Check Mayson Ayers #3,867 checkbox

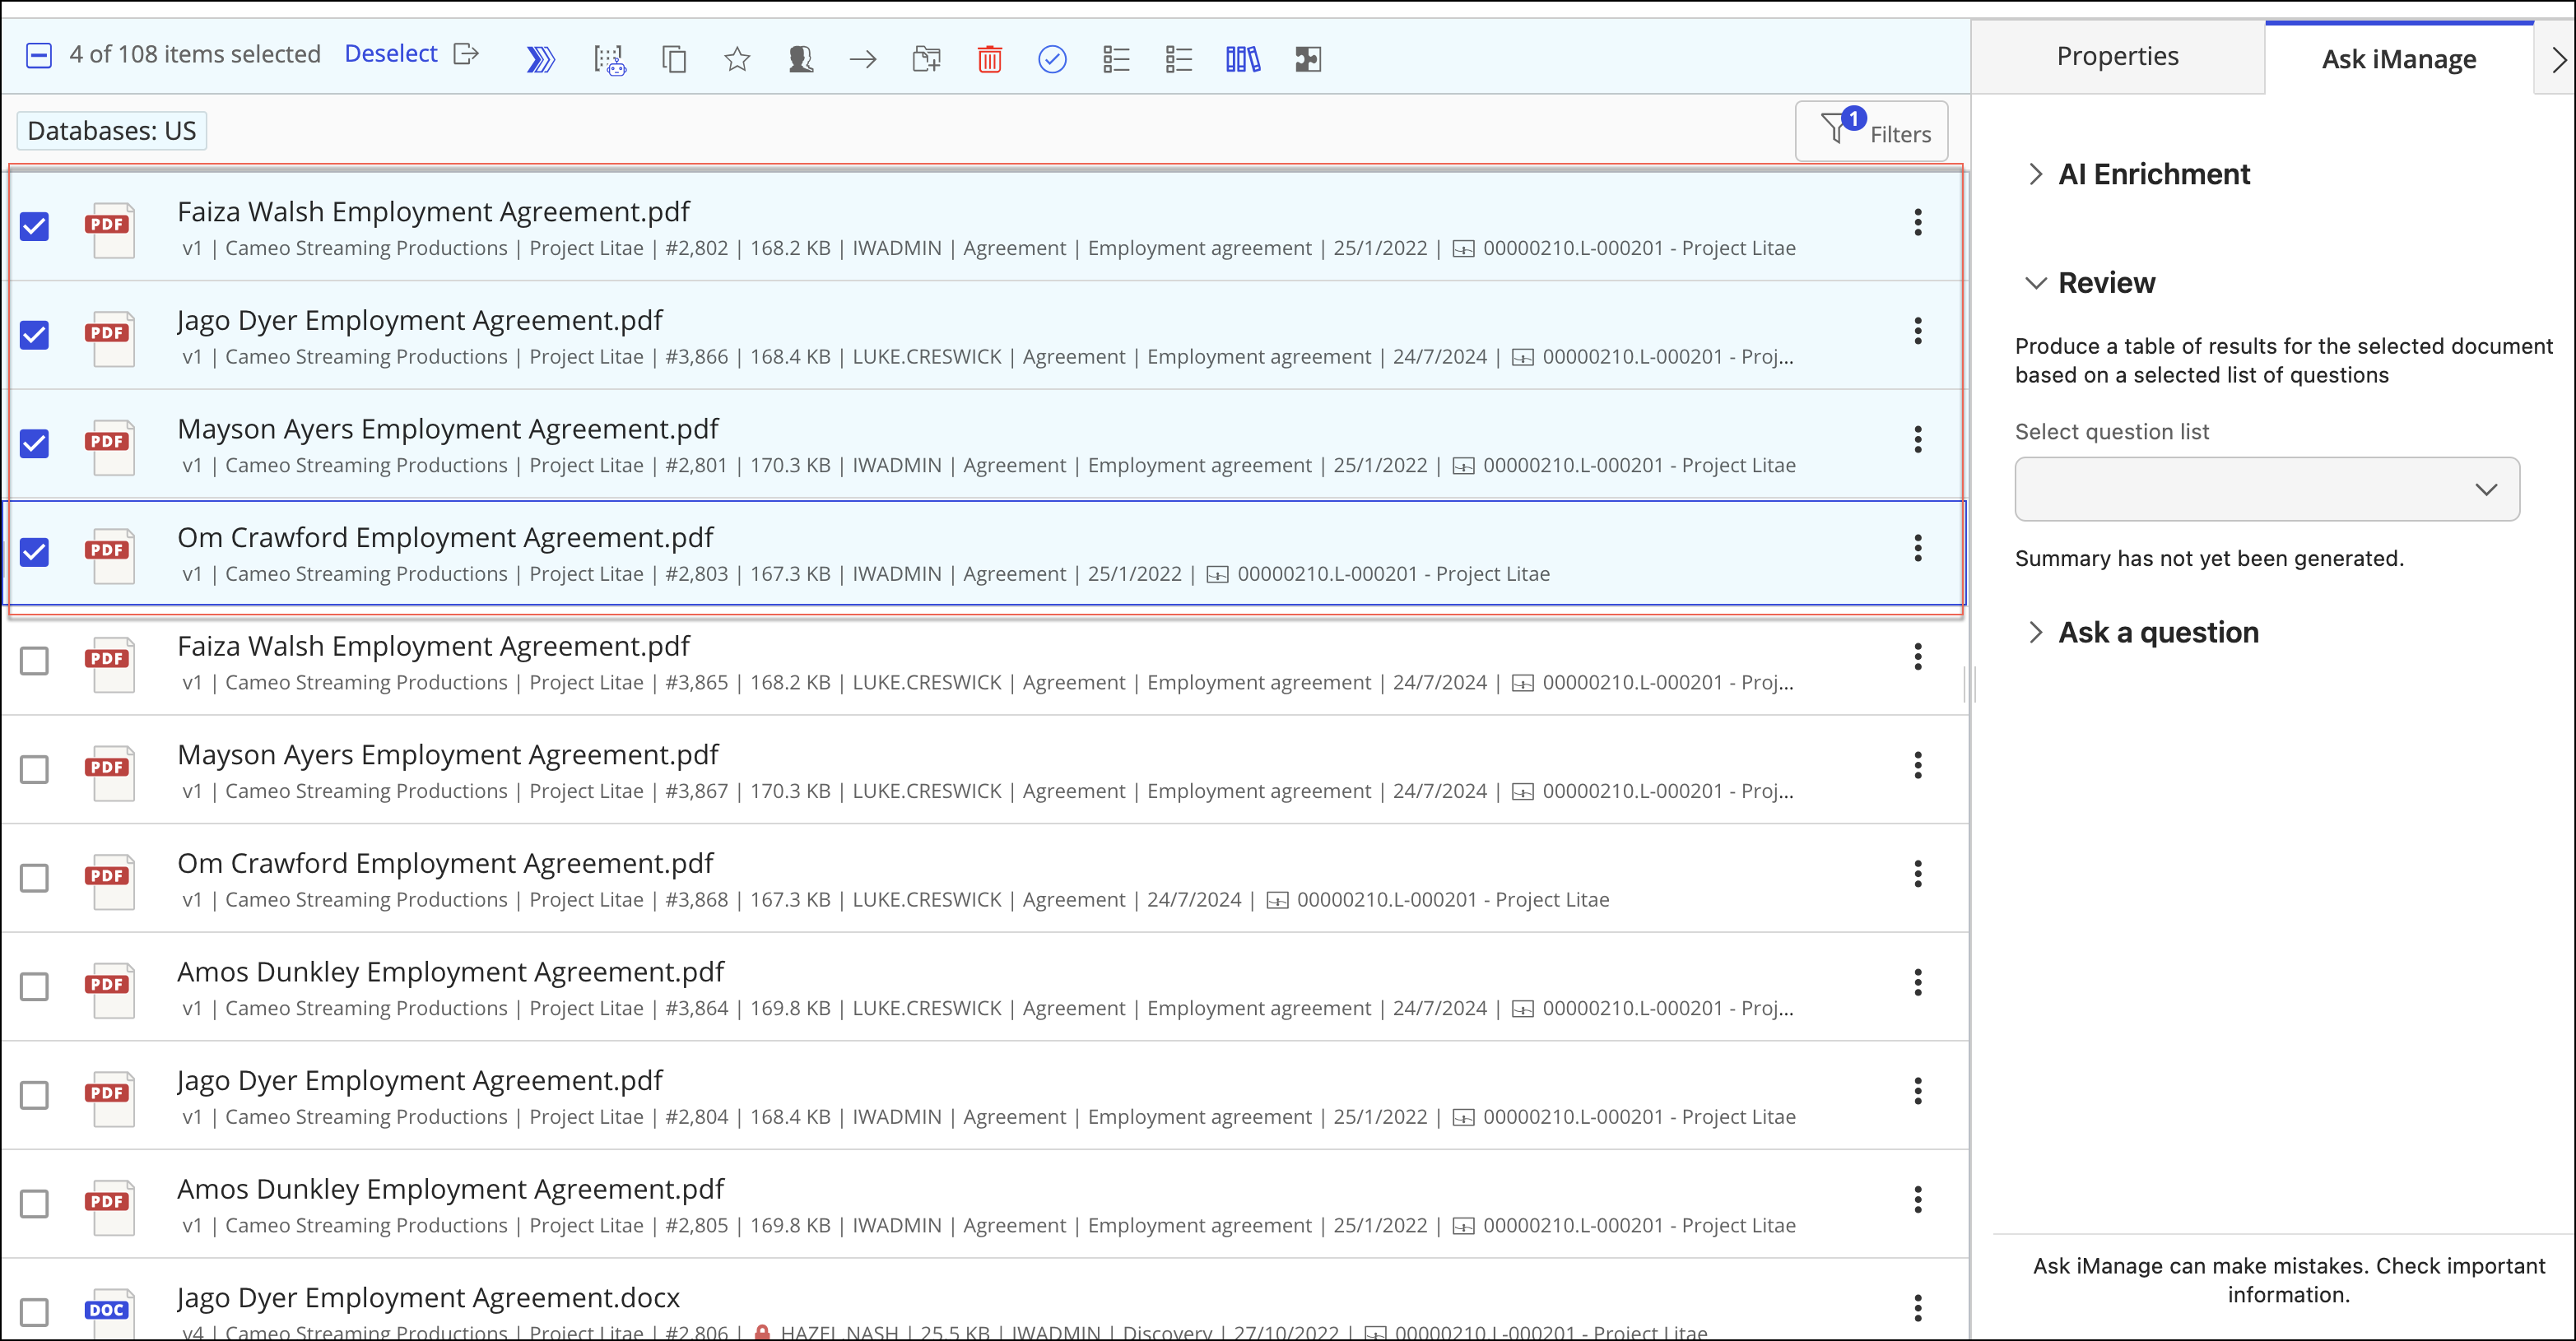35,770
